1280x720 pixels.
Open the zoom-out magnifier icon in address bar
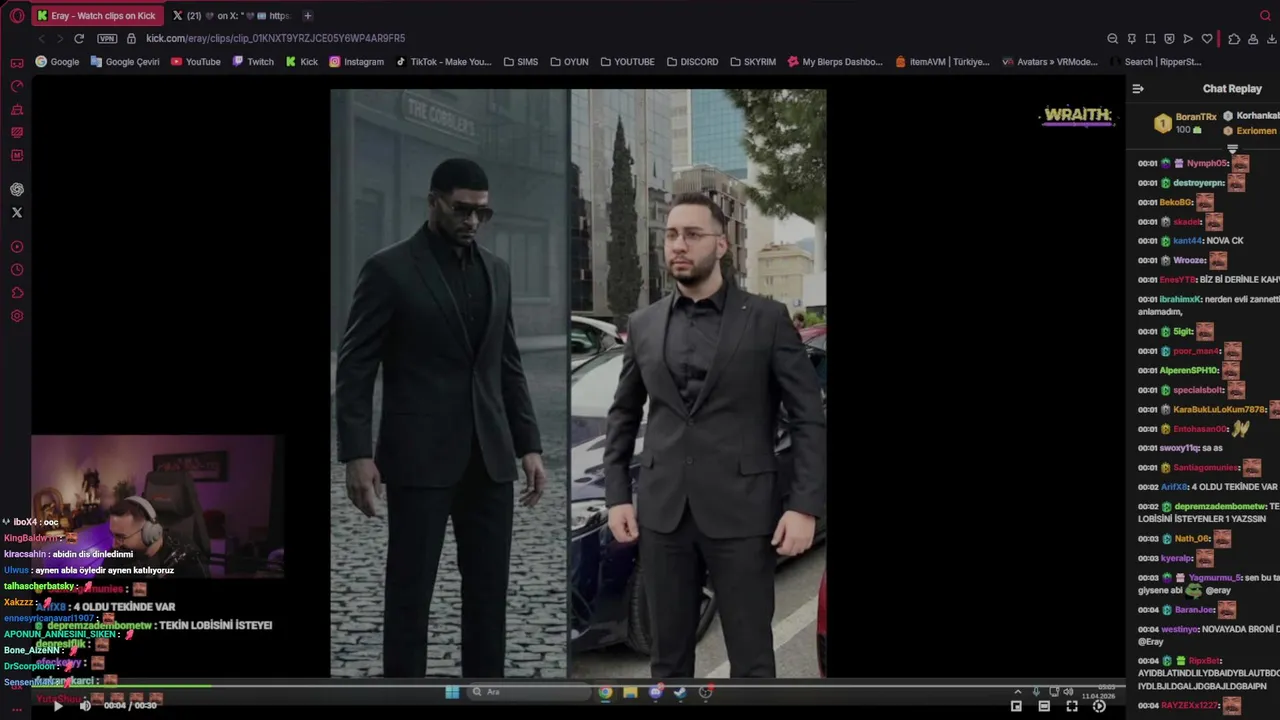click(x=1112, y=39)
